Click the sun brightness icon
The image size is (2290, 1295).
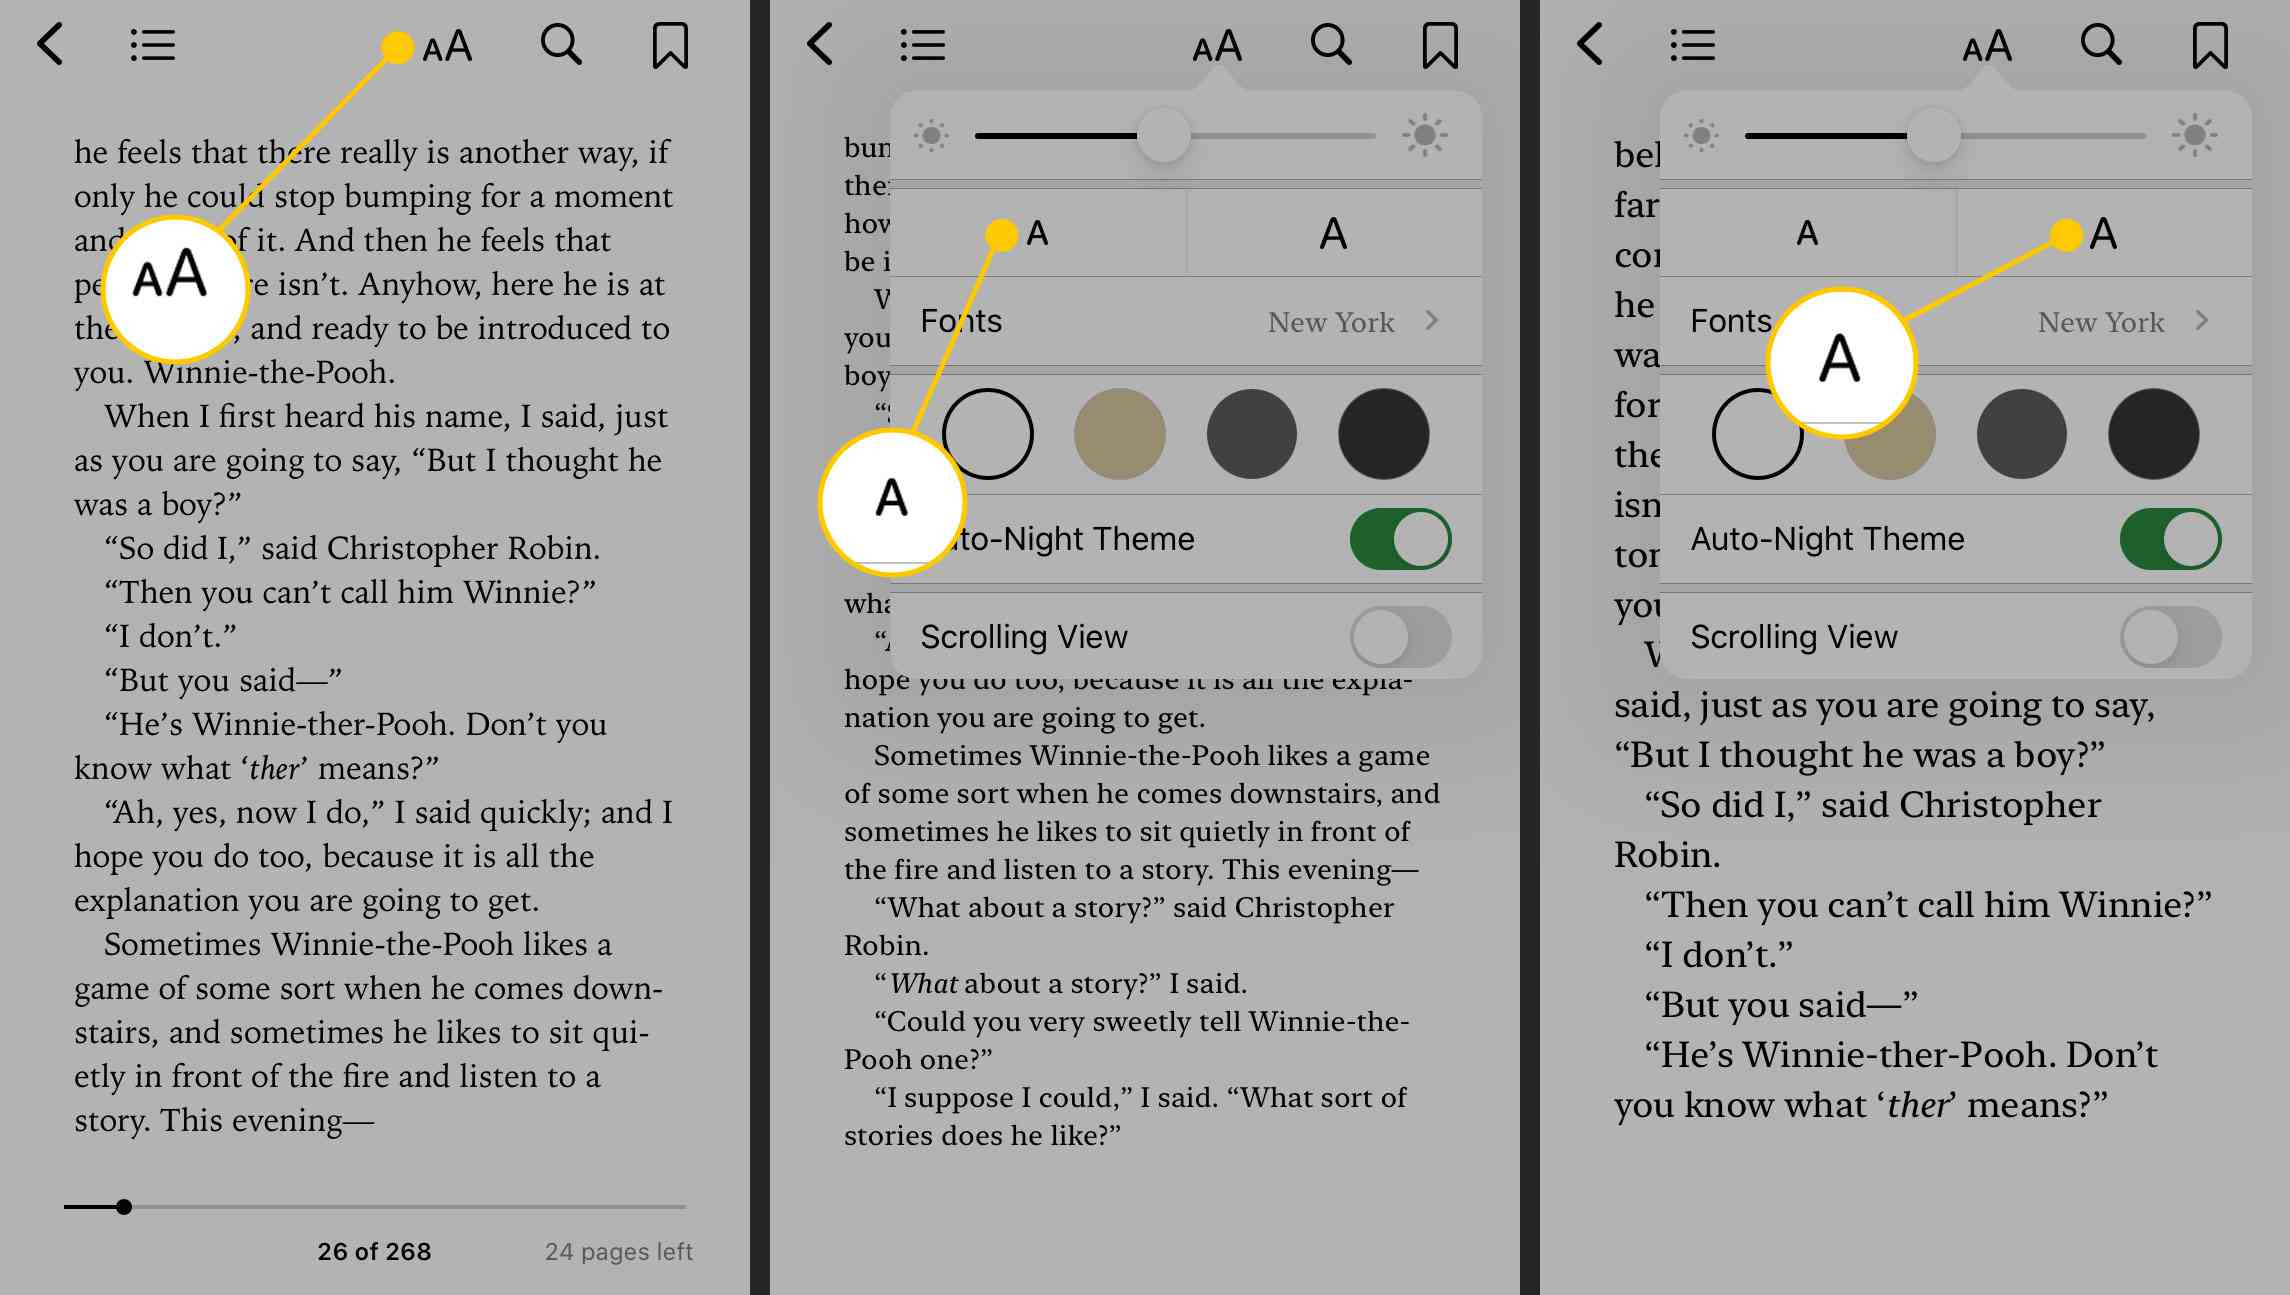point(1430,137)
